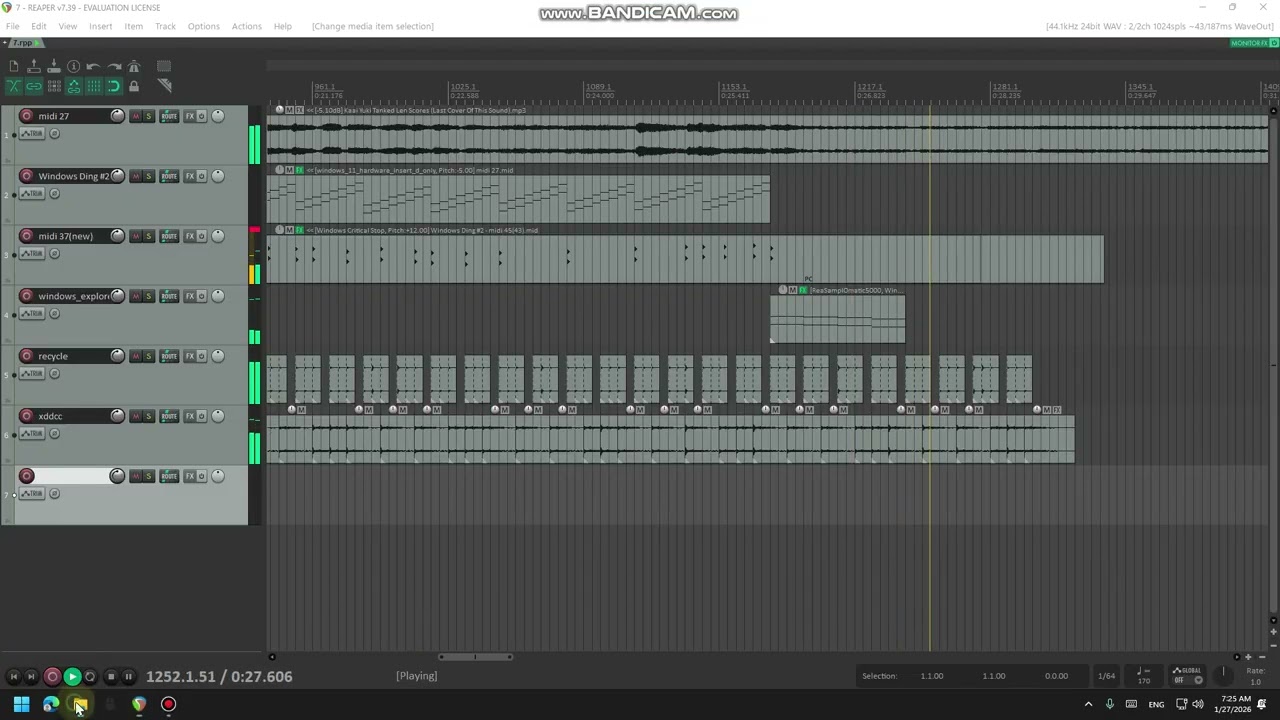Adjust the volume knob on midi 27 track

point(117,116)
